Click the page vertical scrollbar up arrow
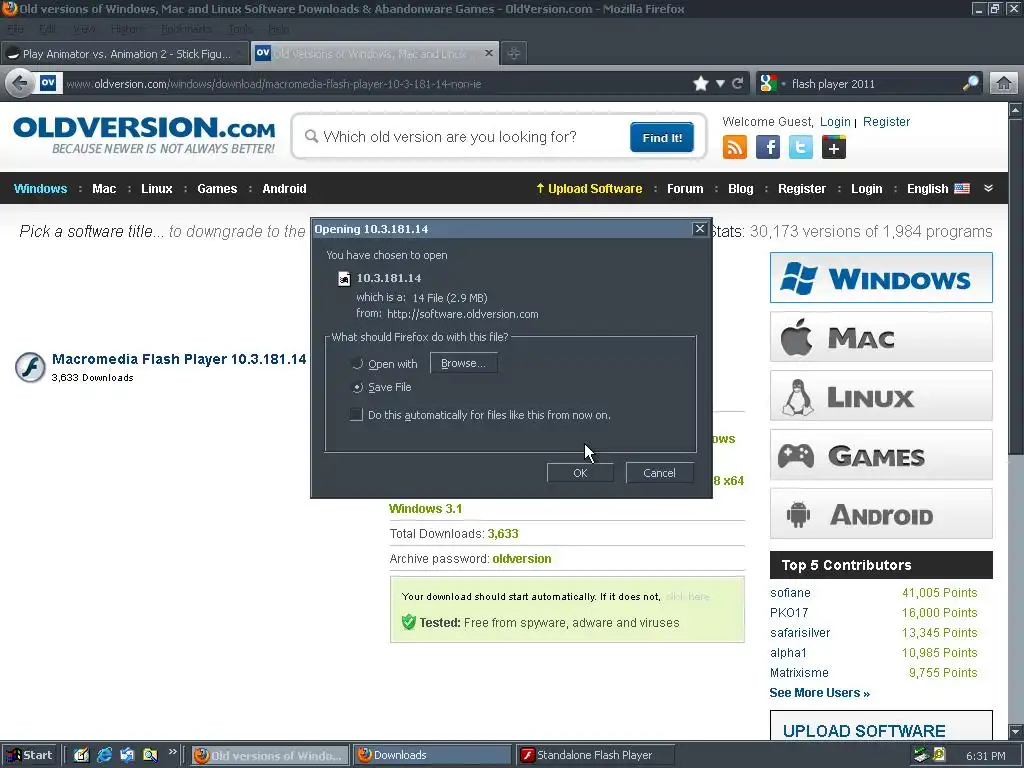The image size is (1024, 768). (x=1016, y=110)
